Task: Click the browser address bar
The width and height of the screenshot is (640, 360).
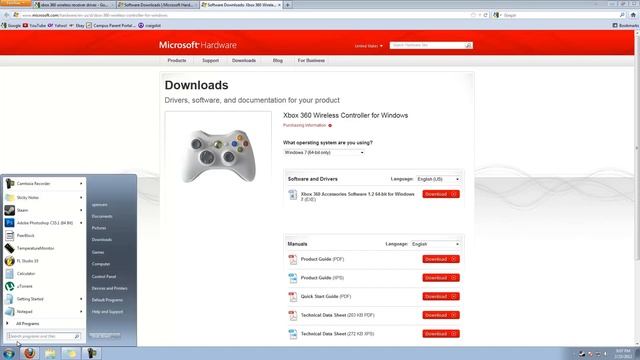Action: (245, 15)
